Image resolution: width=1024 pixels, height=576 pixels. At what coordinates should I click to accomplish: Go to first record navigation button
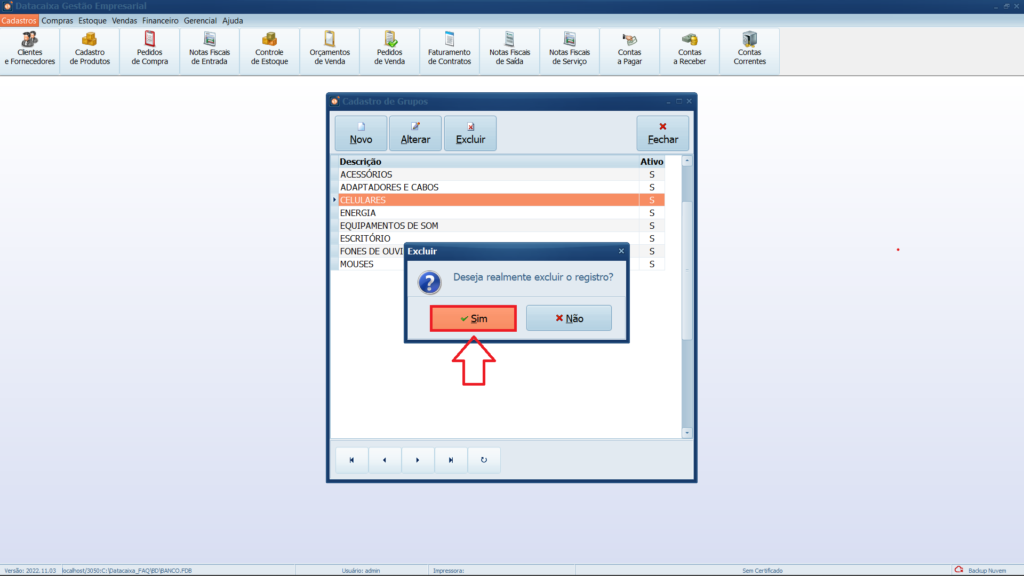point(351,460)
